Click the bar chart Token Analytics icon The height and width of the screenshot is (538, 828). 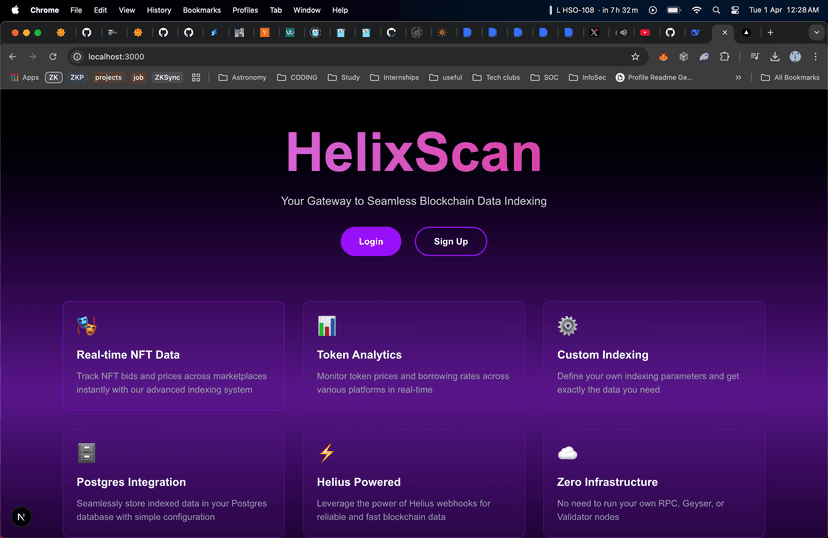327,326
